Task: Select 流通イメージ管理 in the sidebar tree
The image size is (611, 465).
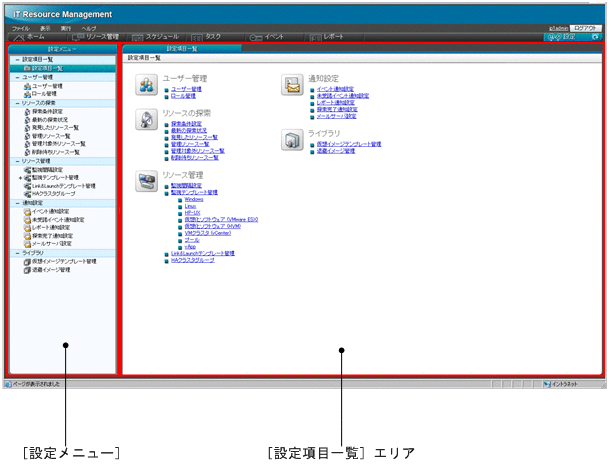Action: click(51, 270)
